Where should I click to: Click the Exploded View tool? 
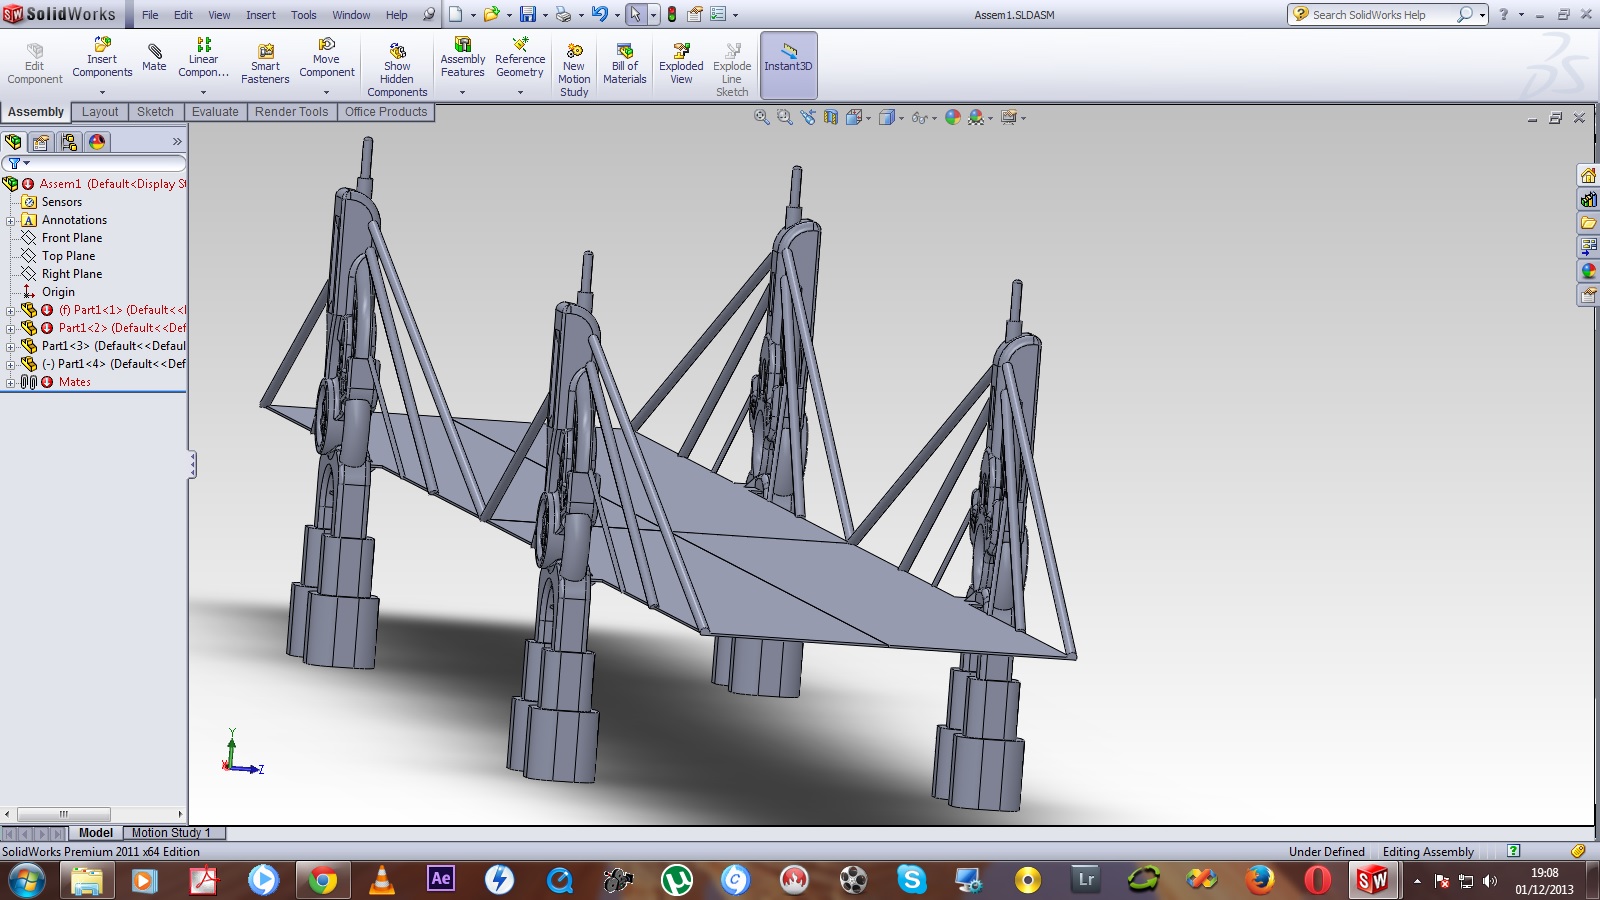point(681,65)
